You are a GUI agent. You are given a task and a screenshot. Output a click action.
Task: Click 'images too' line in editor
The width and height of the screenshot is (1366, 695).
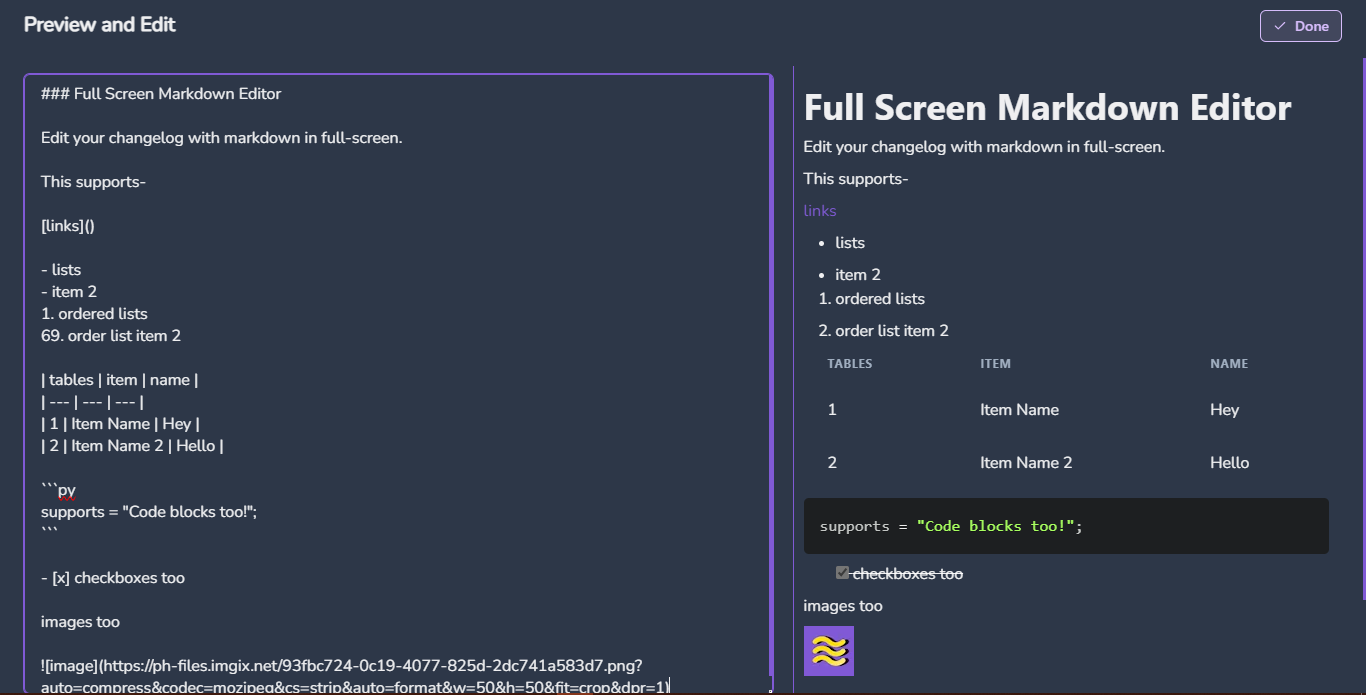(80, 622)
